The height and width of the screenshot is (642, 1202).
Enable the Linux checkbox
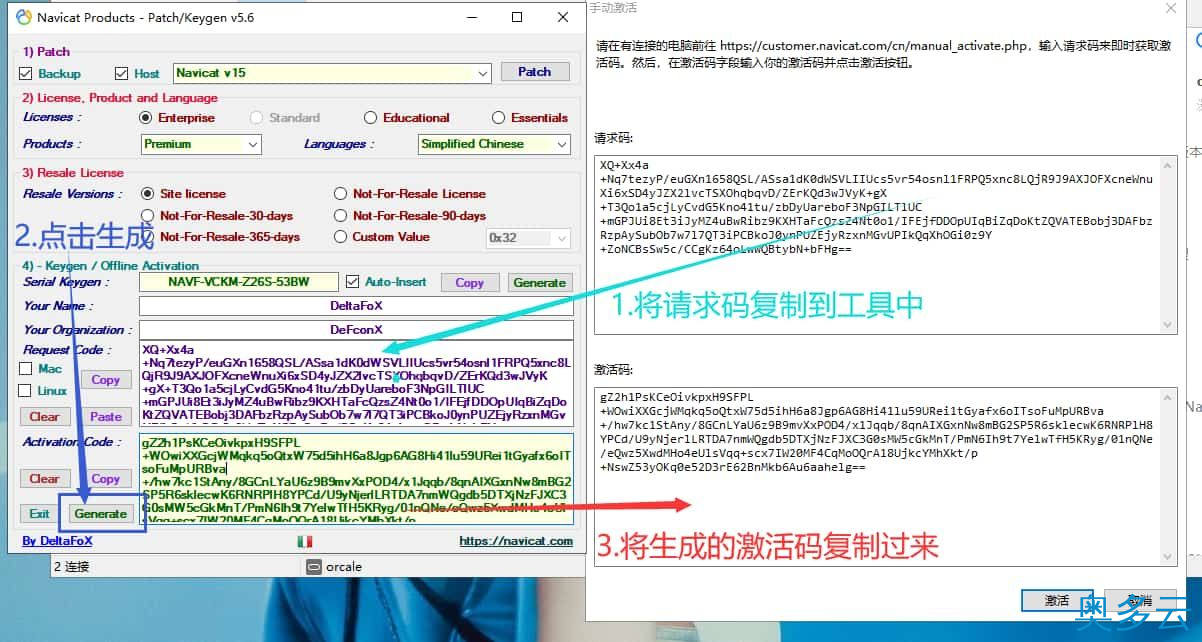[x=26, y=391]
